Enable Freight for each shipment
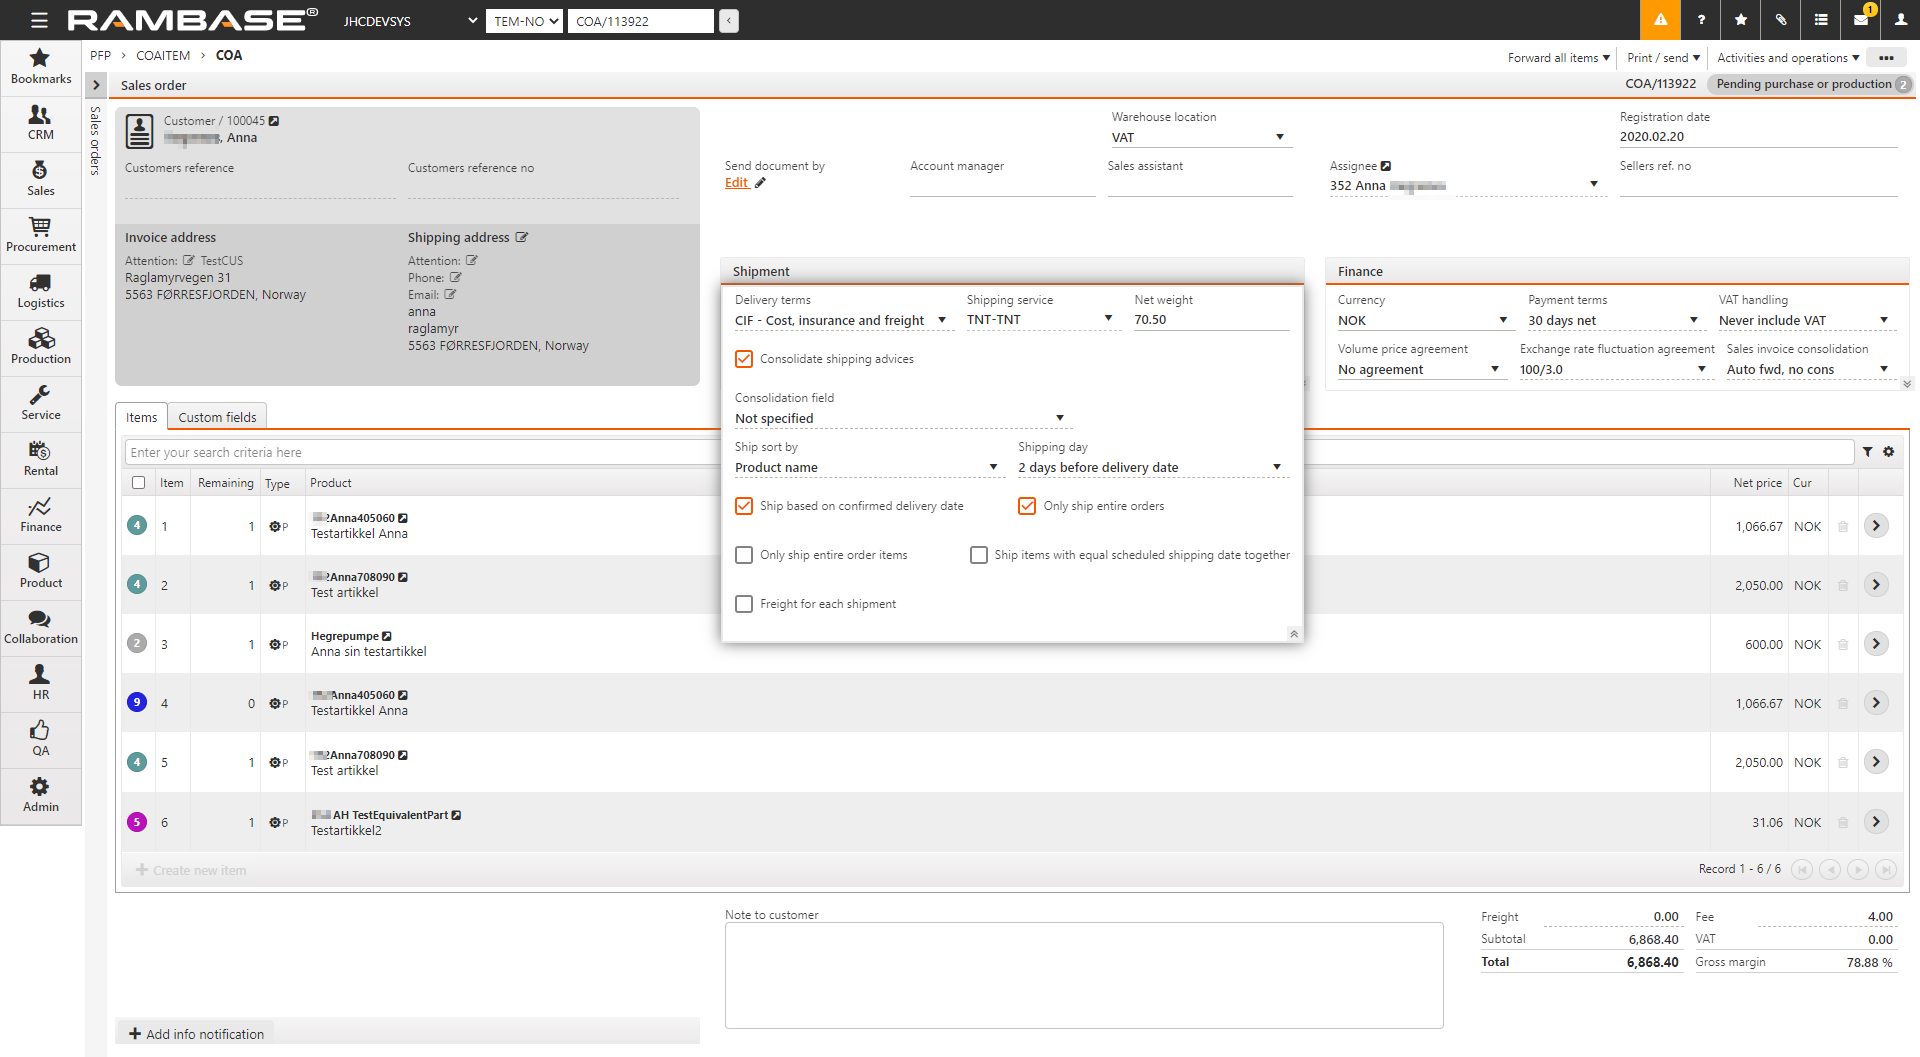1920x1057 pixels. (x=744, y=604)
